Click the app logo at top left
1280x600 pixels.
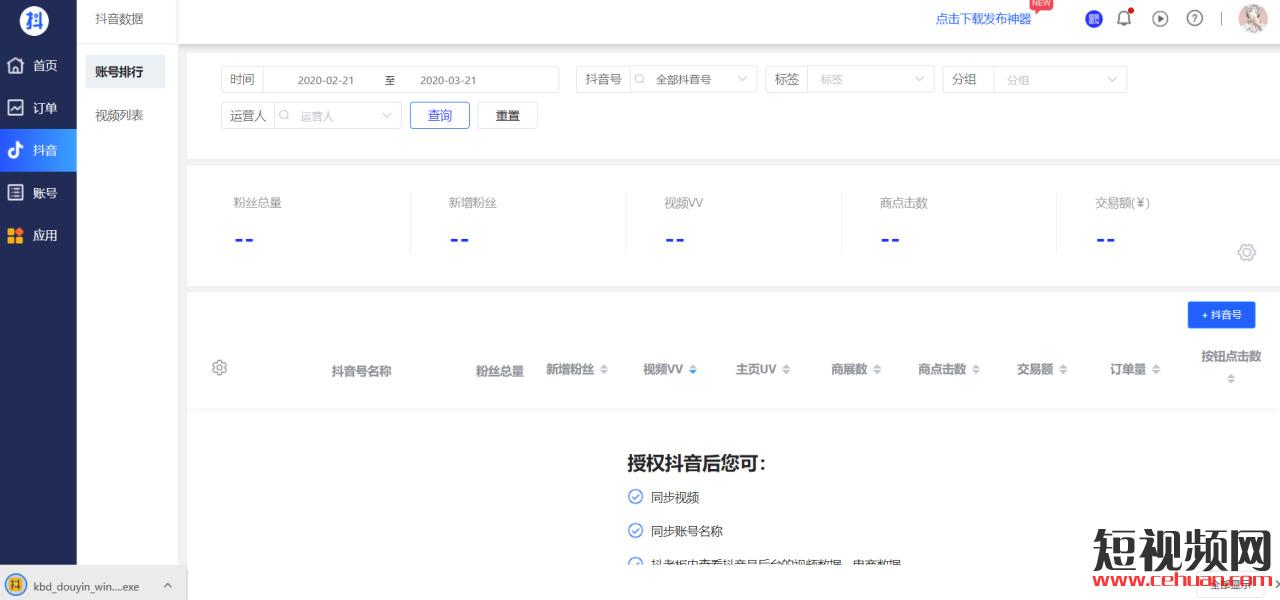coord(35,20)
